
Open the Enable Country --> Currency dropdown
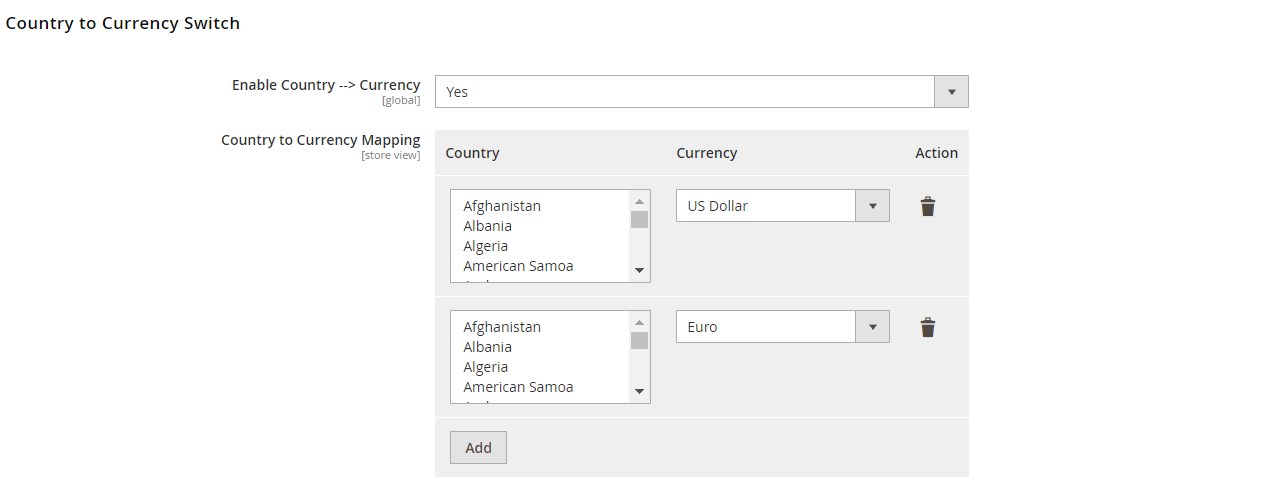[x=702, y=92]
